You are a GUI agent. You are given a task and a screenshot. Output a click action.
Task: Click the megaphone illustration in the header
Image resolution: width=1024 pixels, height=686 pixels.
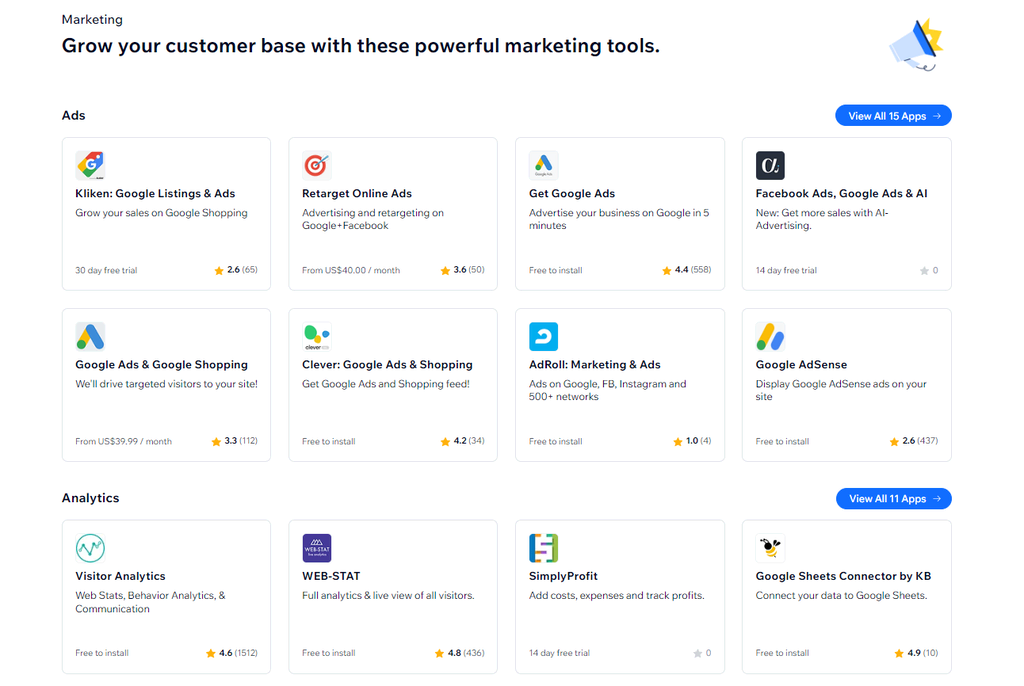pyautogui.click(x=917, y=45)
